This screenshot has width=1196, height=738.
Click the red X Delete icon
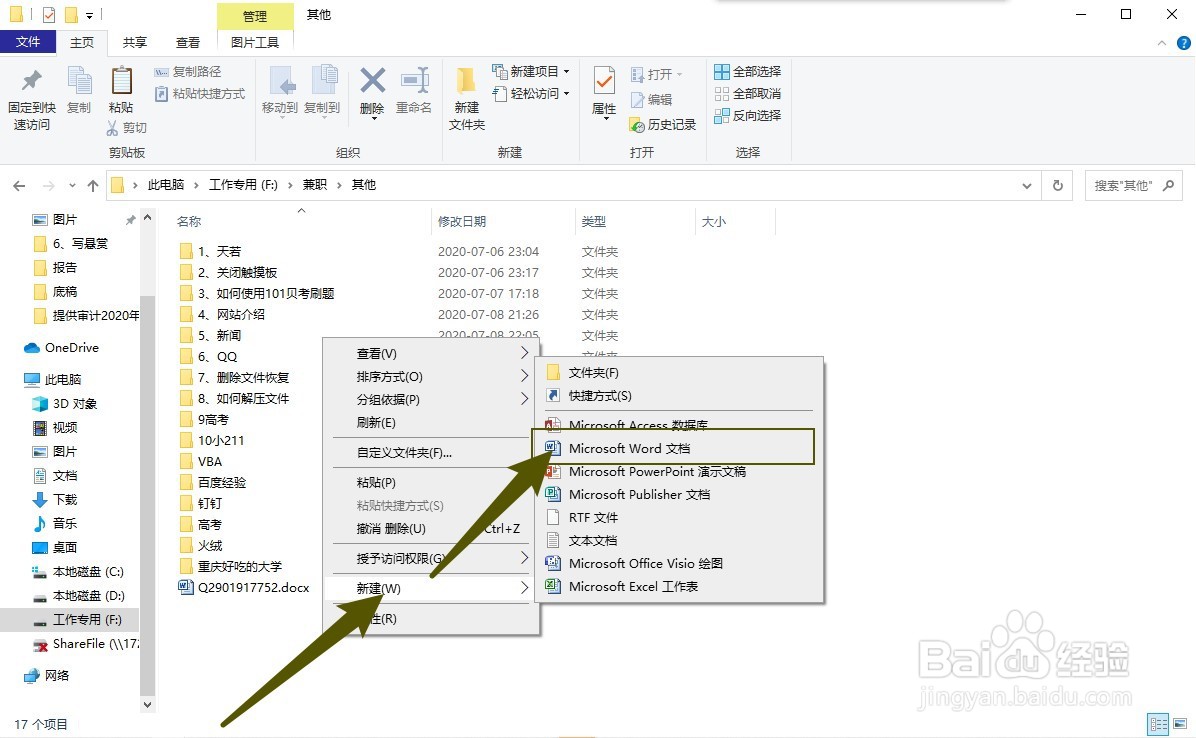pos(372,81)
